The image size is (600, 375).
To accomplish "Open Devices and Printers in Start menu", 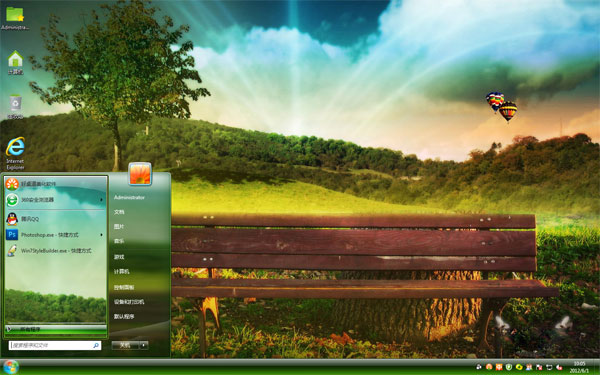I will tap(129, 302).
